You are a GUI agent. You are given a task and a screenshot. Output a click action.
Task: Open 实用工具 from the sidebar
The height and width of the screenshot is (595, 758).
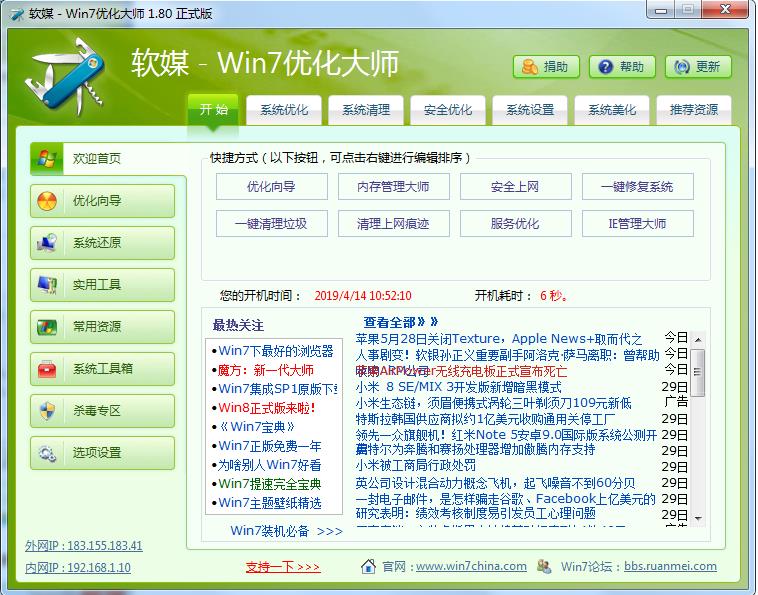[x=102, y=285]
